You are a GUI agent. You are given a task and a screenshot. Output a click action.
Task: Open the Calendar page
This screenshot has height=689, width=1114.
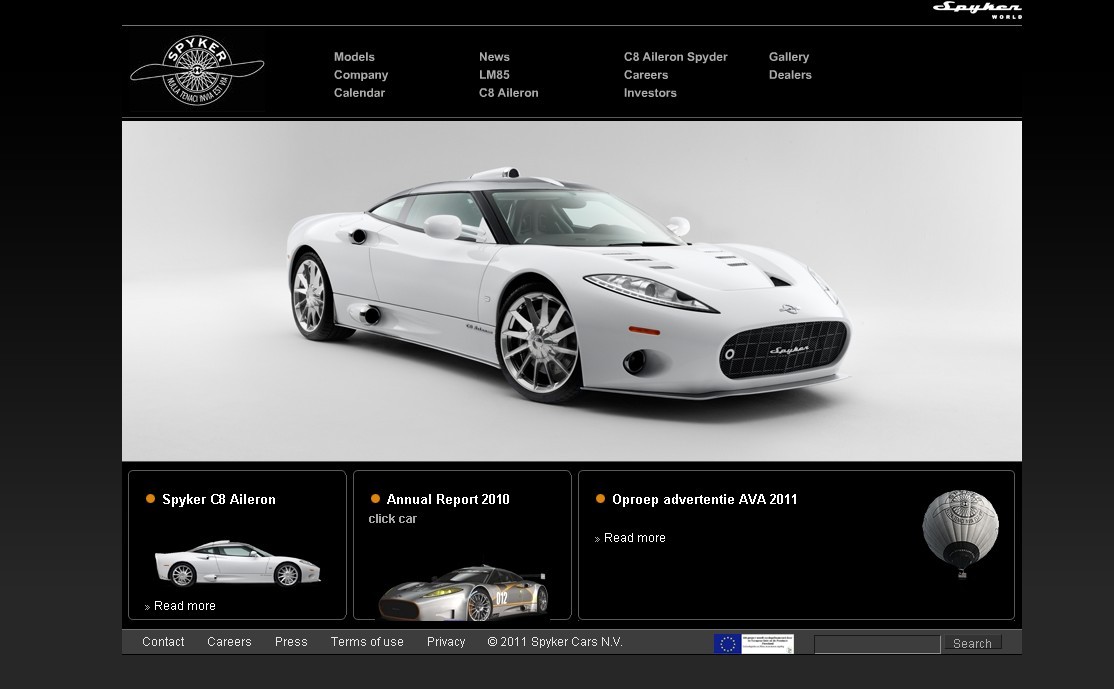tap(359, 93)
